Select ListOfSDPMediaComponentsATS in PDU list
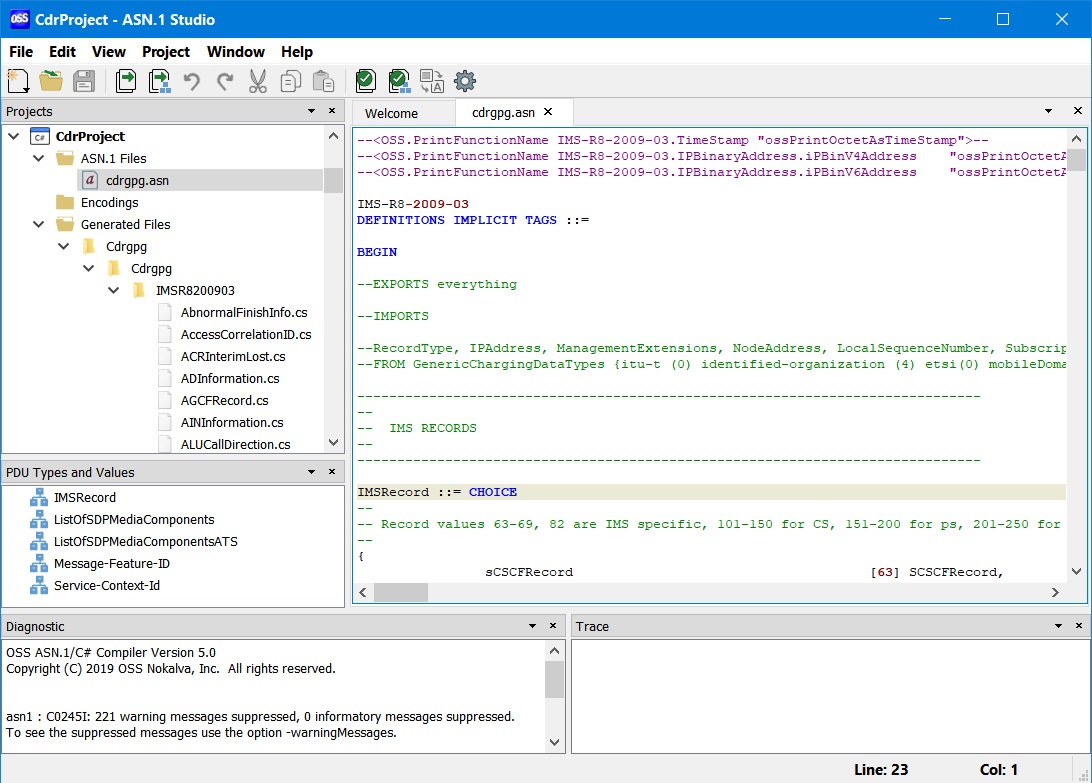Image resolution: width=1092 pixels, height=783 pixels. coord(146,541)
